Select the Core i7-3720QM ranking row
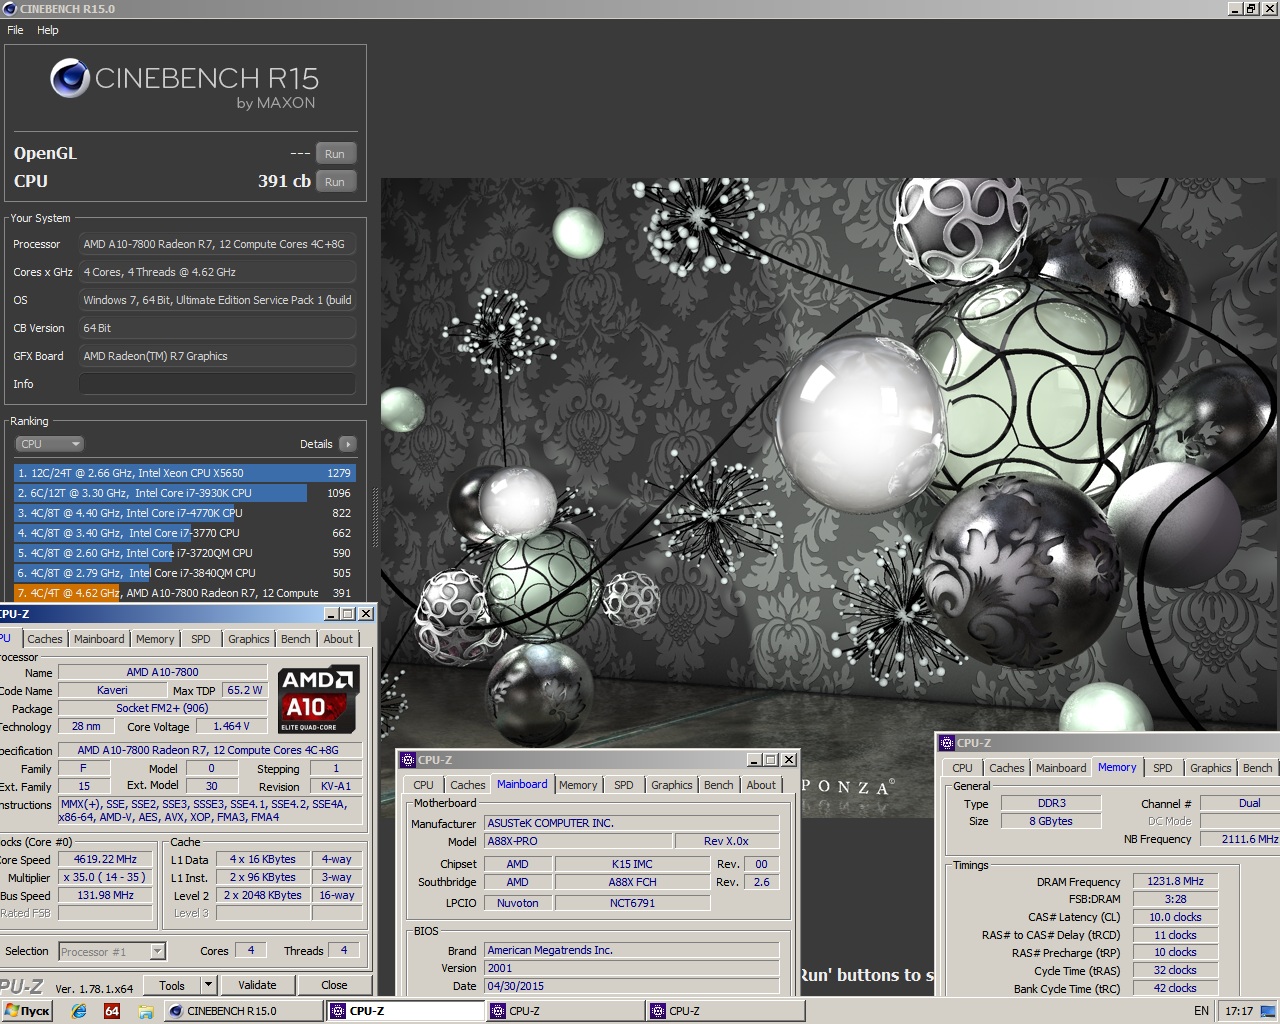1280x1024 pixels. 185,553
